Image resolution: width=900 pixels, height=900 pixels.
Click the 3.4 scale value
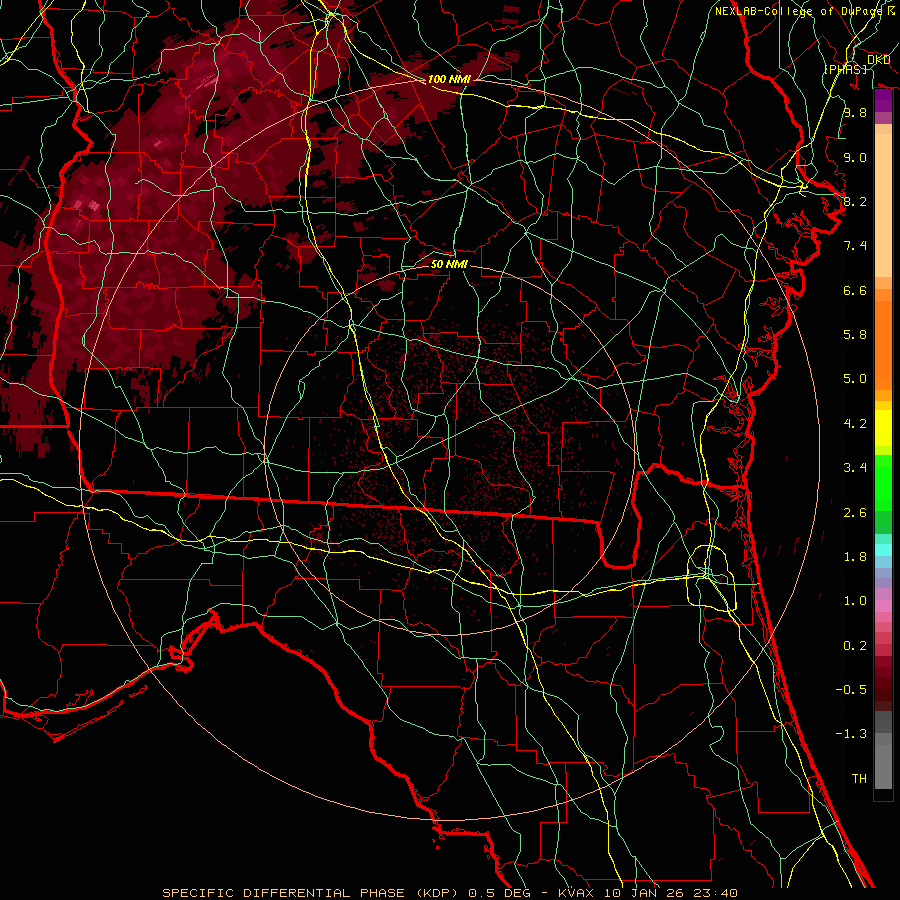(x=855, y=468)
